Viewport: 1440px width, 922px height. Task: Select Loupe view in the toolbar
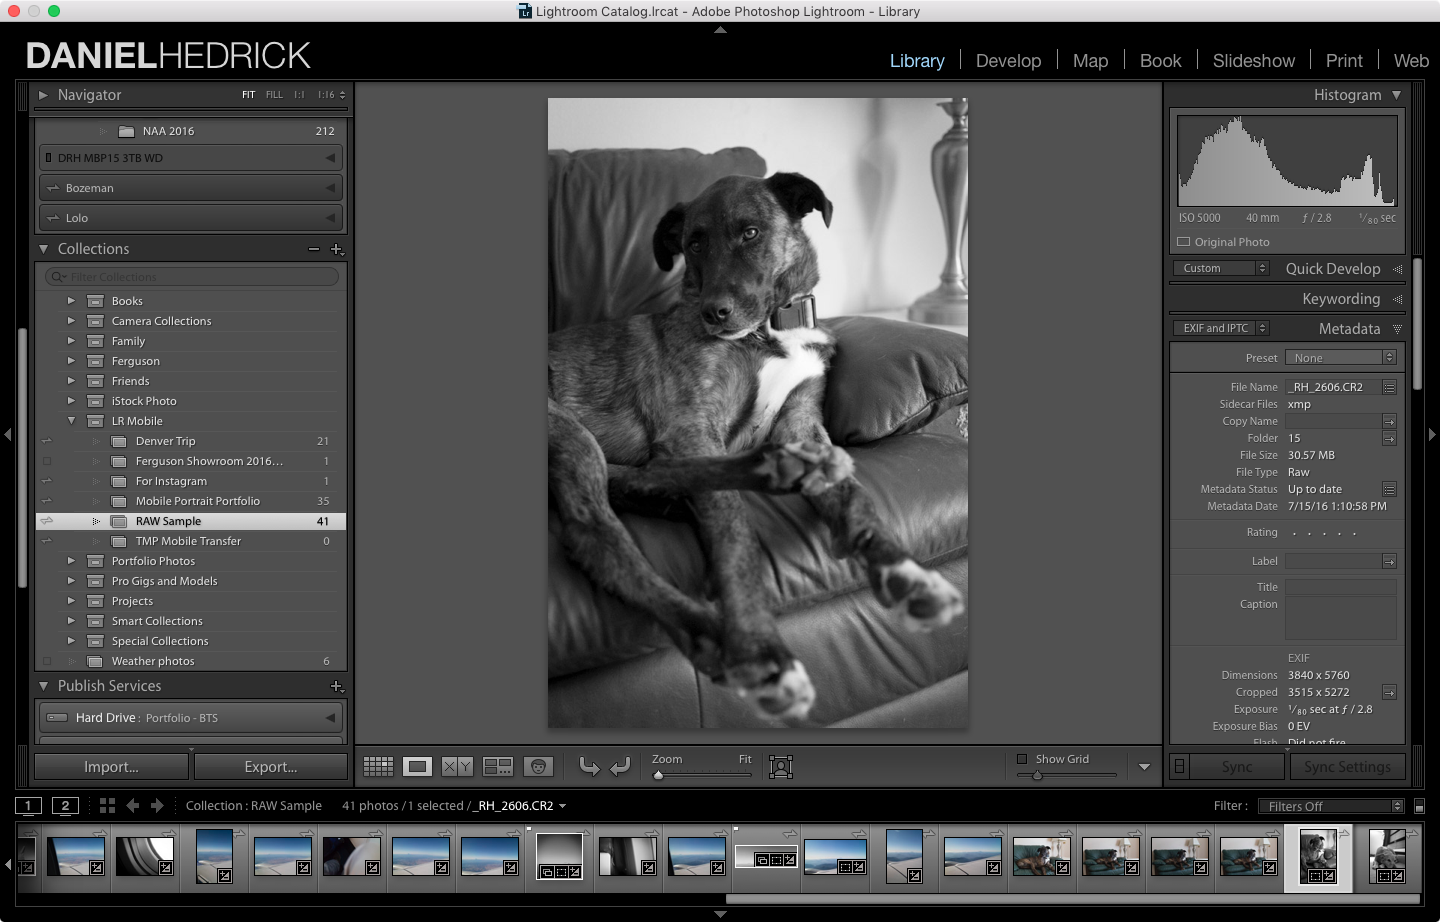click(417, 767)
